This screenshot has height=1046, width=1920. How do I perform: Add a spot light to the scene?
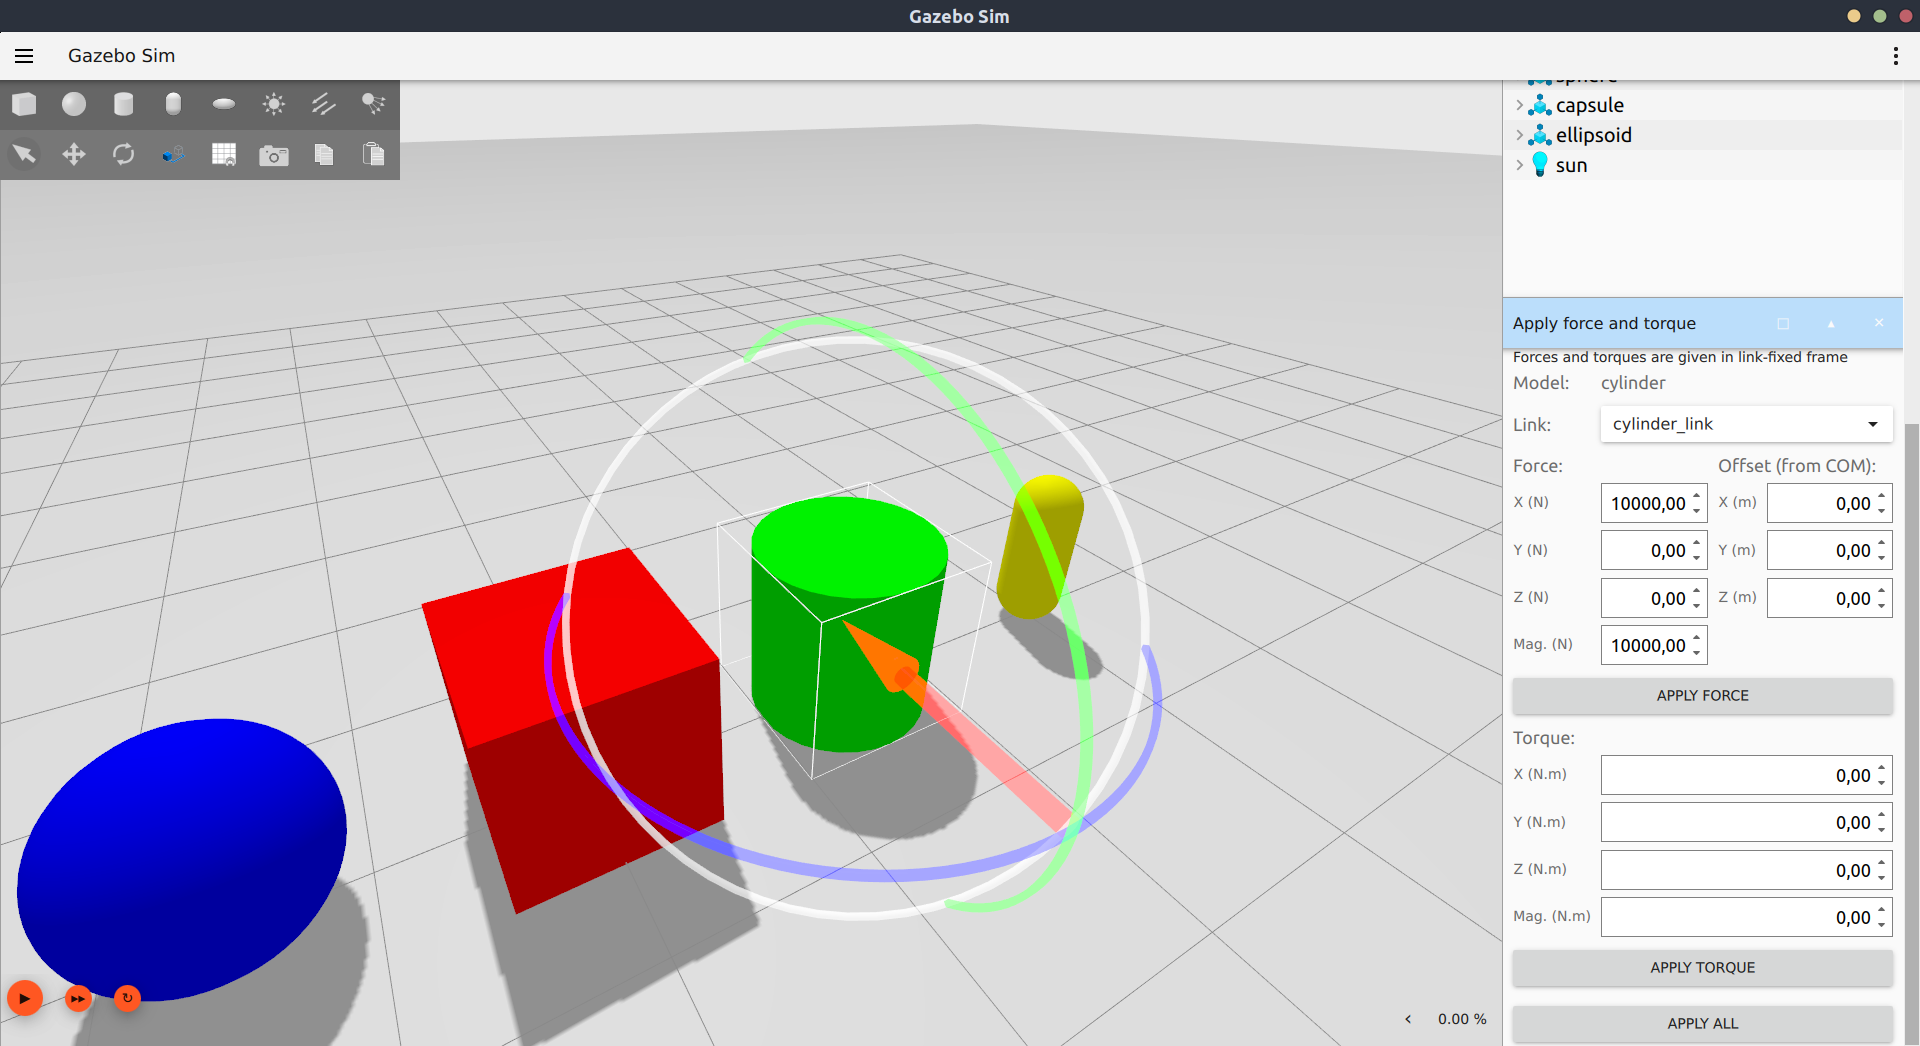point(373,104)
